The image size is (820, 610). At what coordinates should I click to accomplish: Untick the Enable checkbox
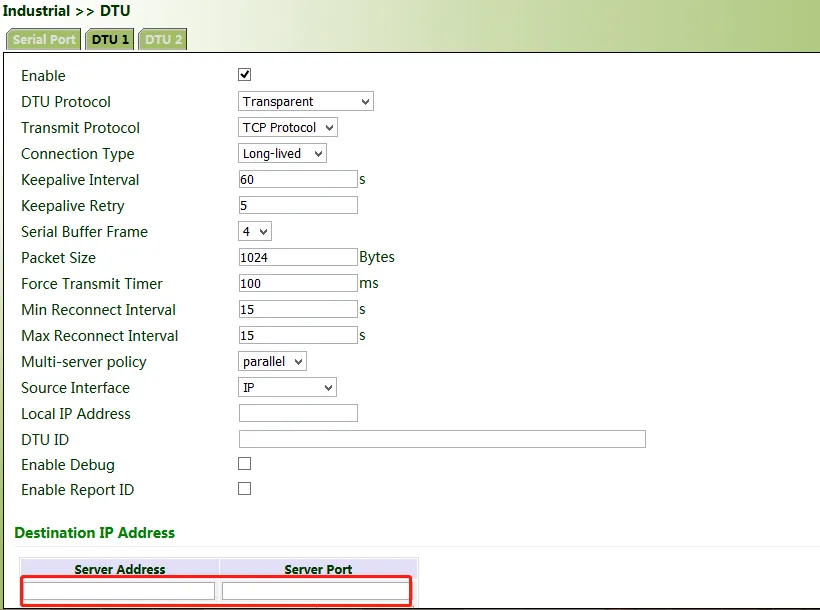tap(244, 74)
